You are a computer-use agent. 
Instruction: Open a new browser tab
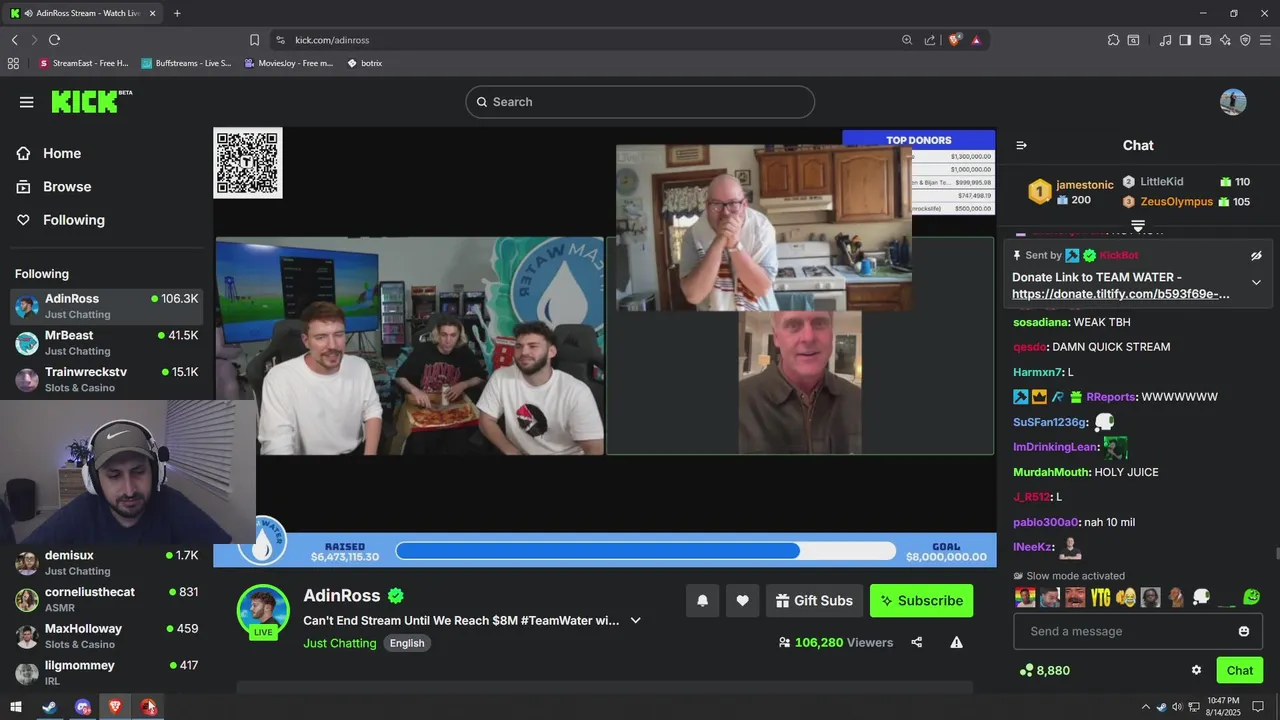tap(177, 13)
